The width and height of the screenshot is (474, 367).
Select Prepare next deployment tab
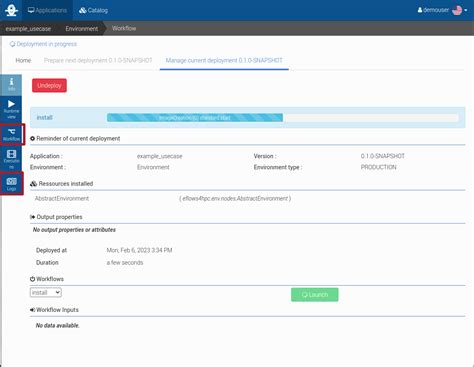coord(98,60)
